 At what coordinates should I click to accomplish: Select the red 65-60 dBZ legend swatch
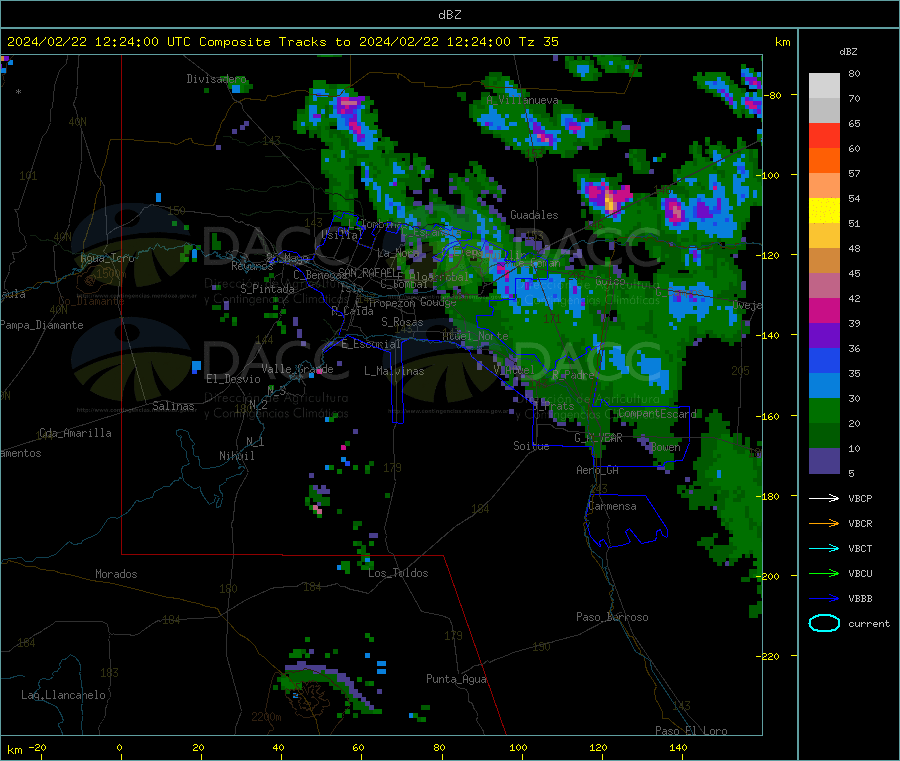coord(824,135)
